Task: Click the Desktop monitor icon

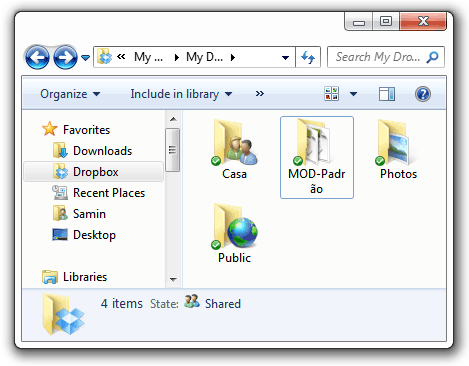Action: 60,234
